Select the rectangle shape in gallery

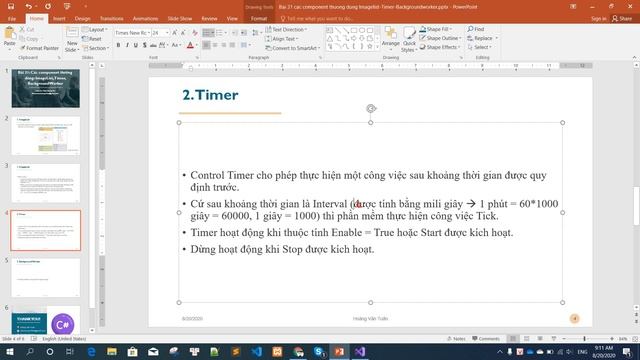pos(354,30)
